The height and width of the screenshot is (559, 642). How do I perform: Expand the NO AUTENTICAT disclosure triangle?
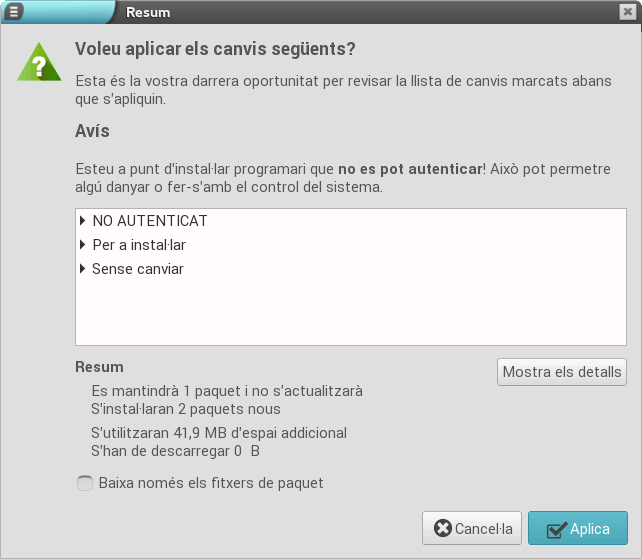(x=83, y=221)
